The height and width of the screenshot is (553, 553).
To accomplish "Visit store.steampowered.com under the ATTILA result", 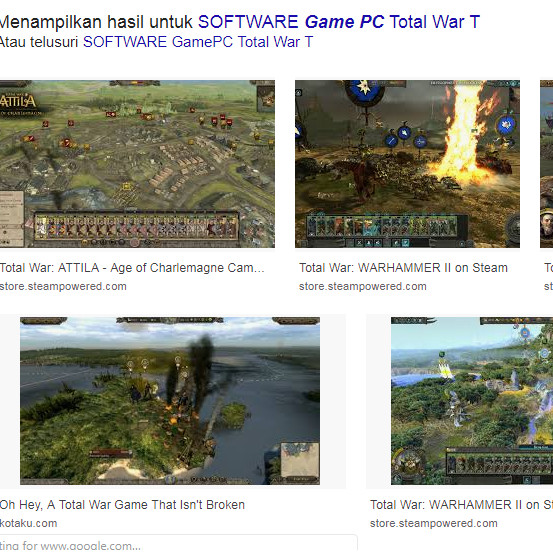I will point(63,286).
